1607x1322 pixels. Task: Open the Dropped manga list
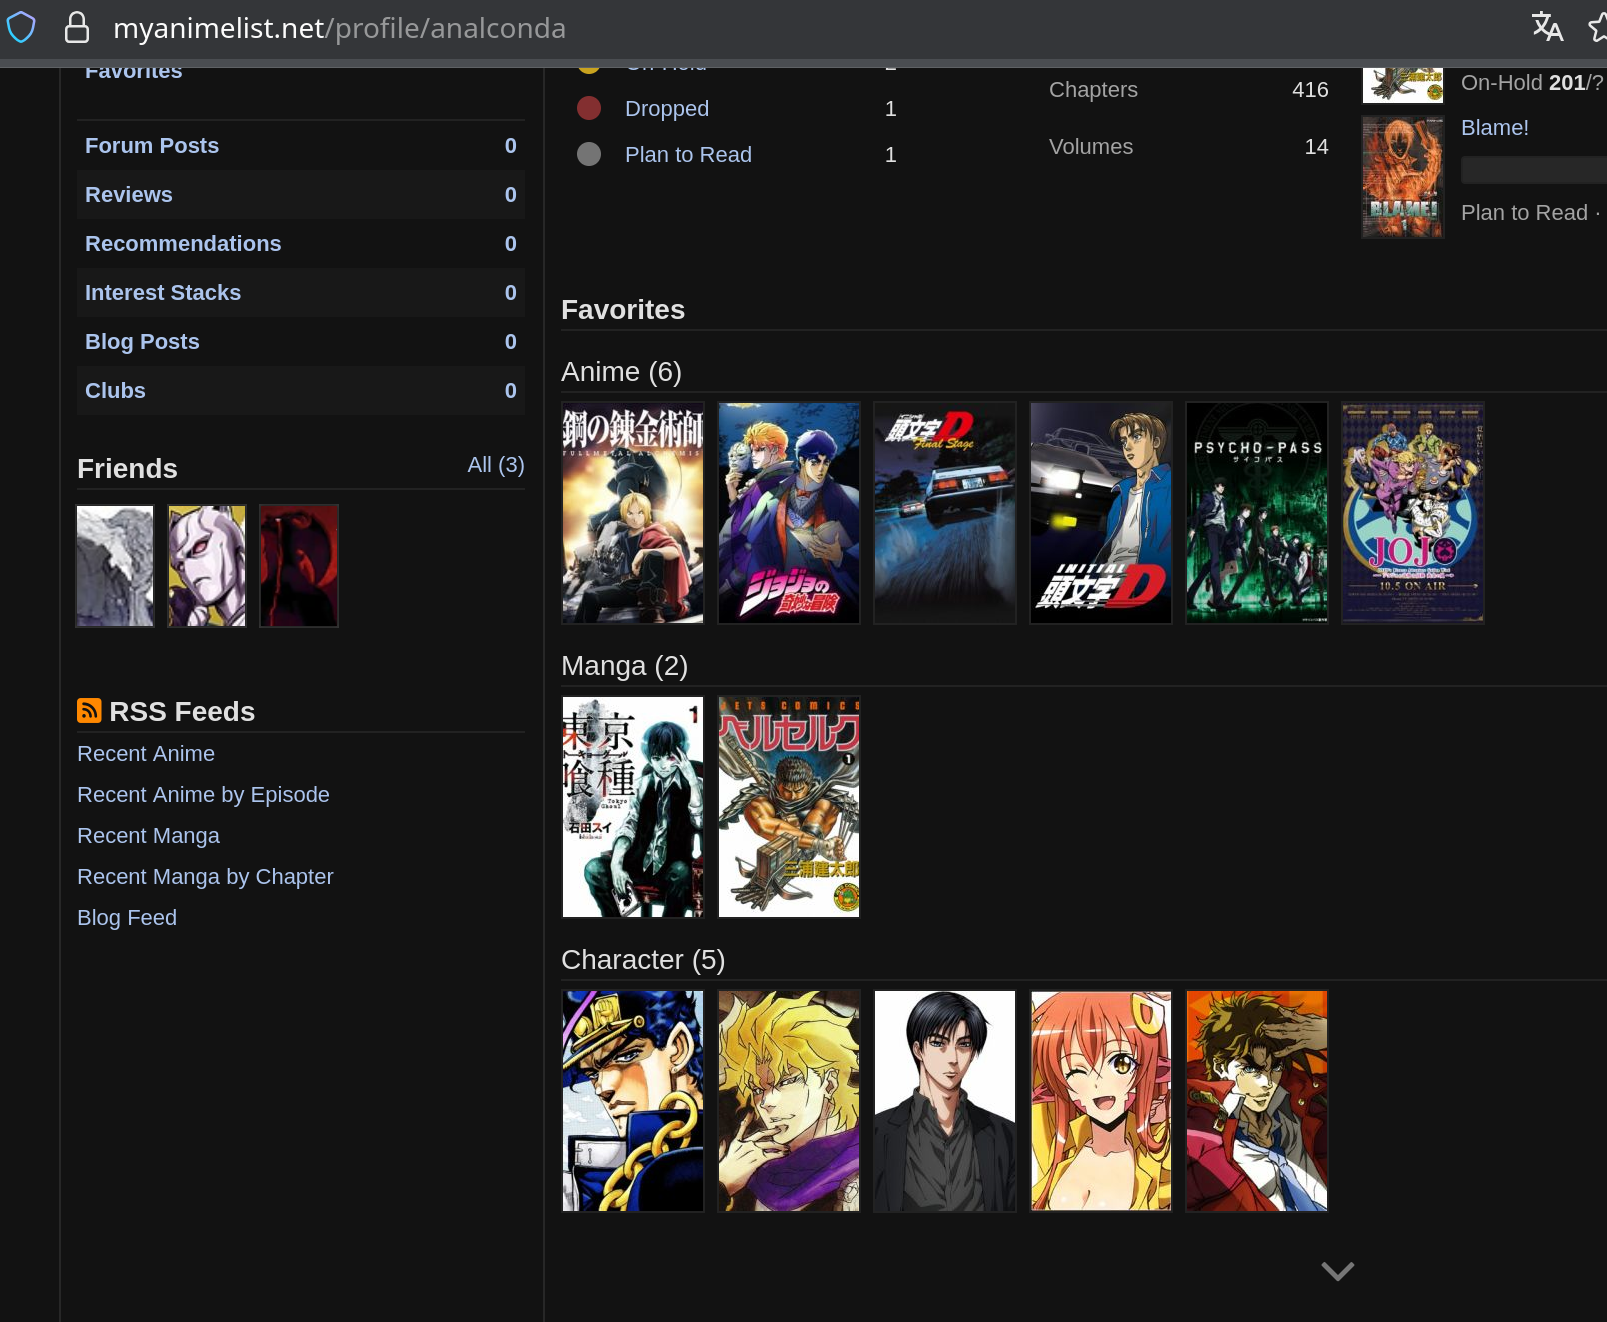667,109
